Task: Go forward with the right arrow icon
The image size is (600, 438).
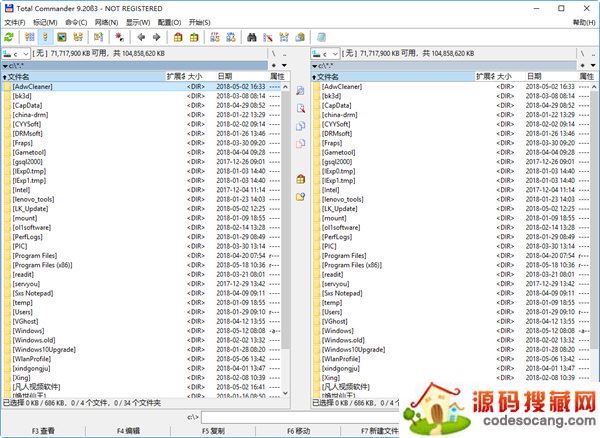Action: click(x=157, y=37)
